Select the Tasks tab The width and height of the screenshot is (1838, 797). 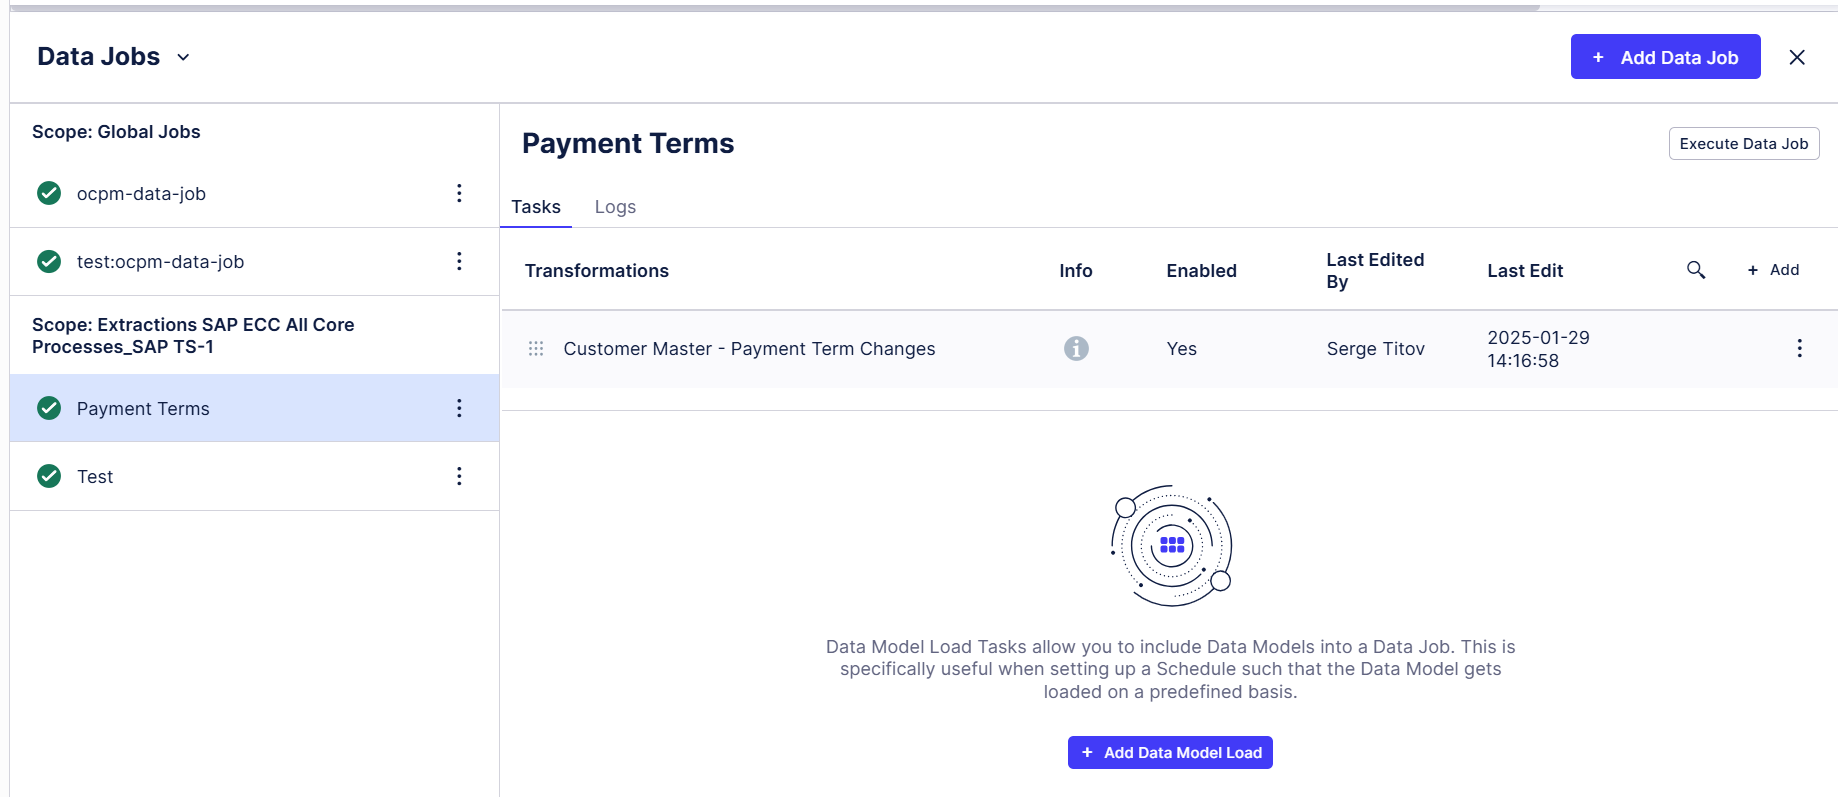point(536,207)
